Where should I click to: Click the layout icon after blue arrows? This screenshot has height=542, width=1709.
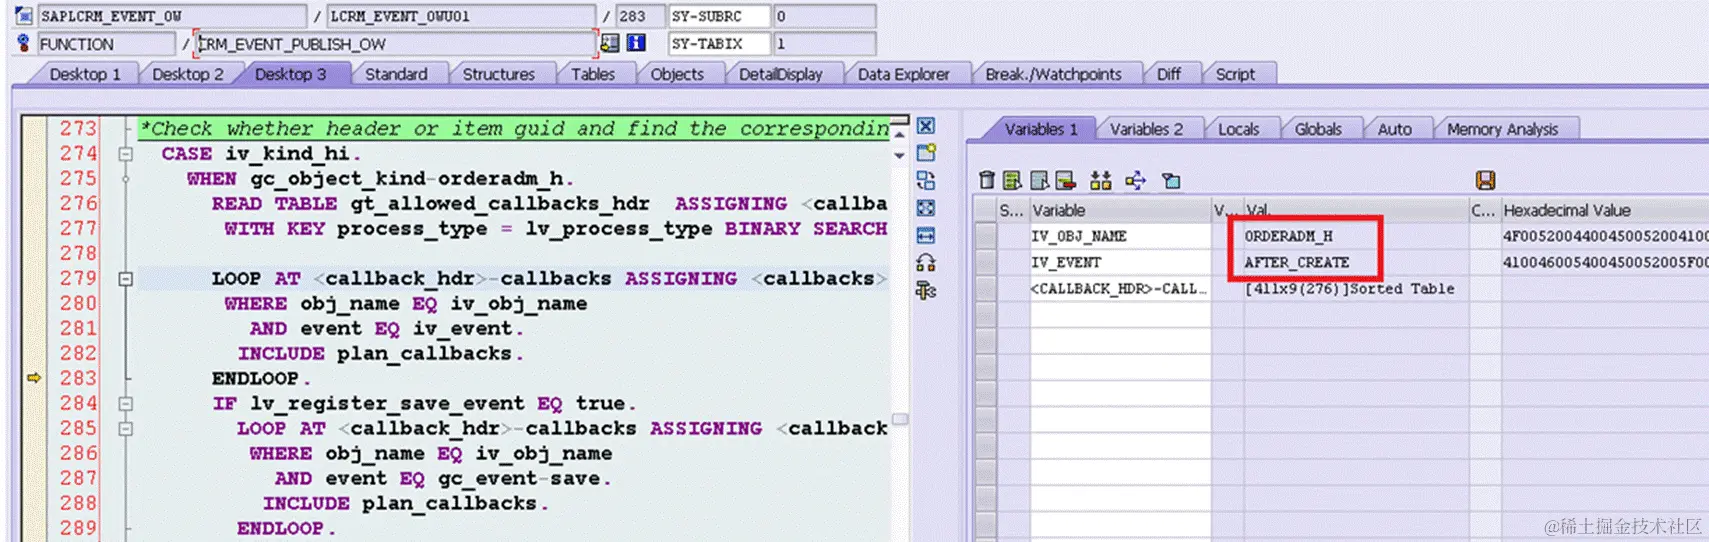click(1171, 180)
